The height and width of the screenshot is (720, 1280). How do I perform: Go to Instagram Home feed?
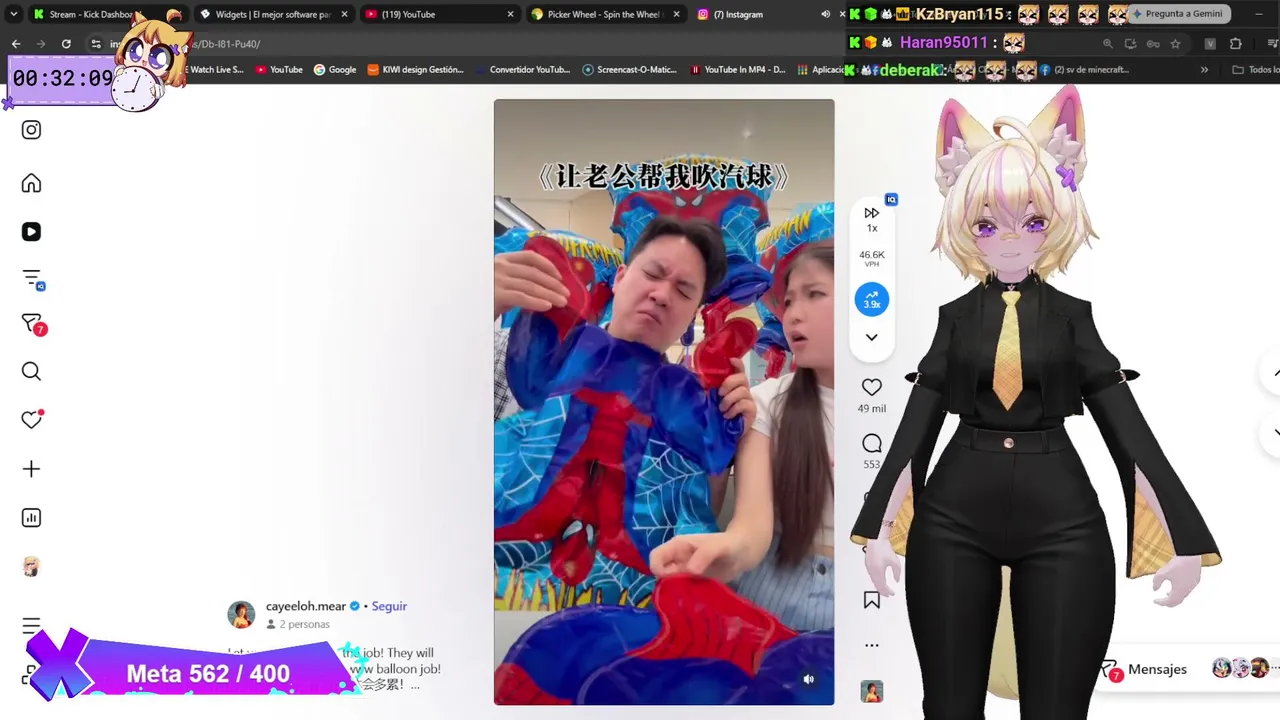coord(31,183)
